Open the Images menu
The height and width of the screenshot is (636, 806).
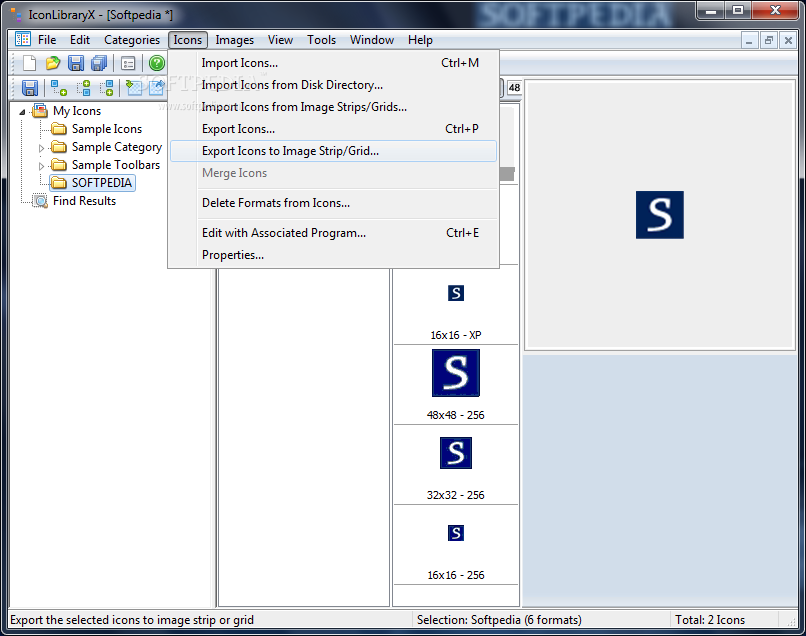tap(234, 40)
